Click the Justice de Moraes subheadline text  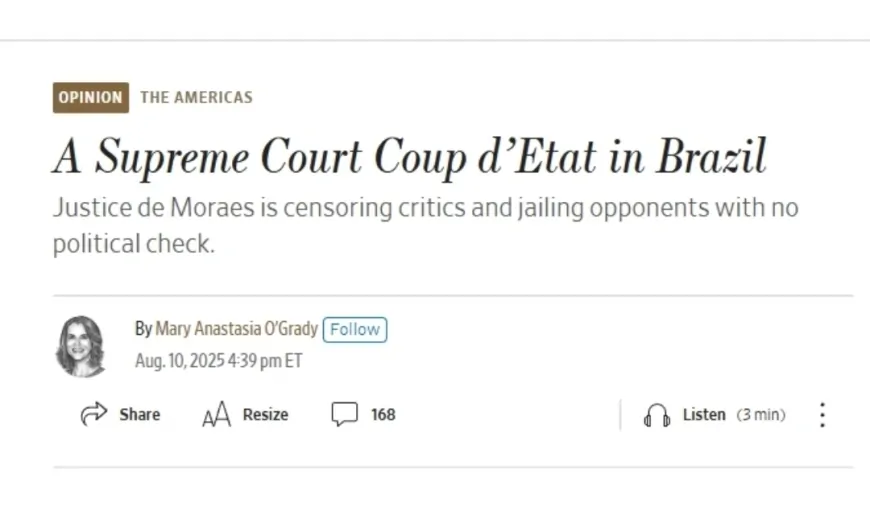coord(425,225)
